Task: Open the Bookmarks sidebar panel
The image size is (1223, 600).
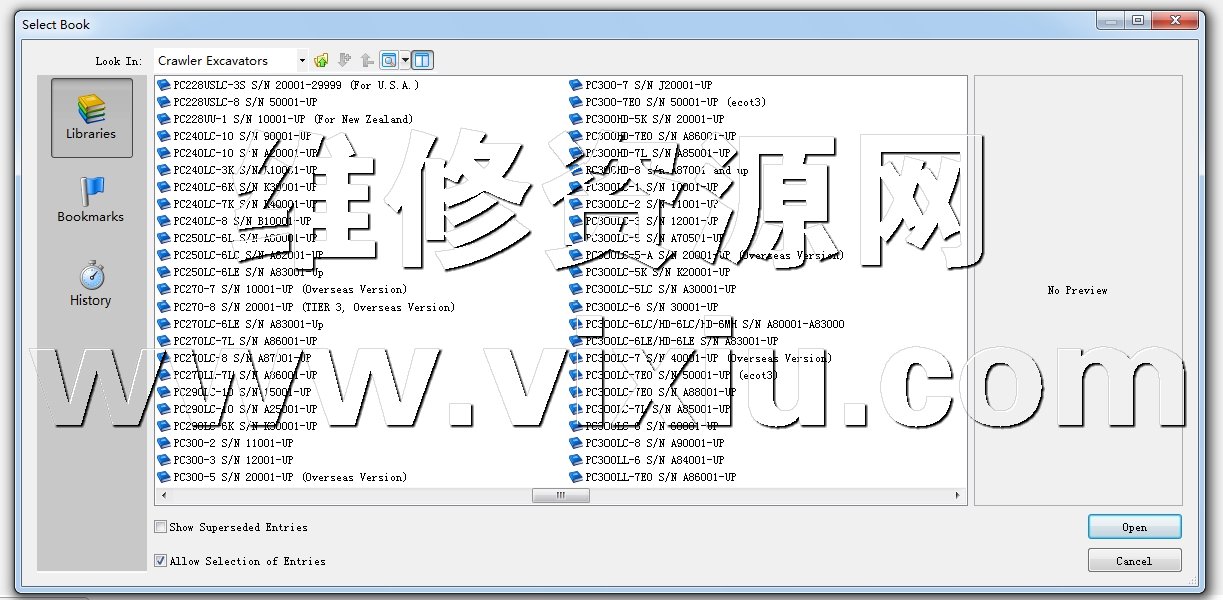Action: coord(91,200)
